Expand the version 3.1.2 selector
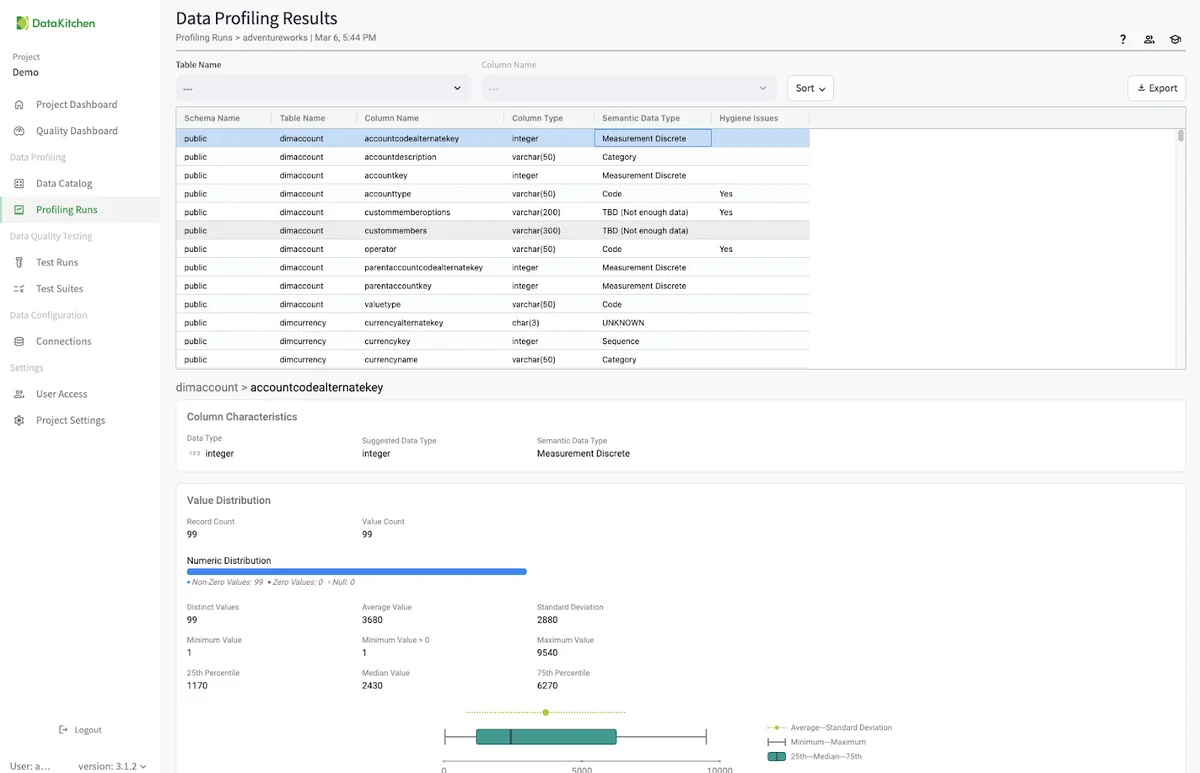This screenshot has width=1200, height=773. pos(112,766)
